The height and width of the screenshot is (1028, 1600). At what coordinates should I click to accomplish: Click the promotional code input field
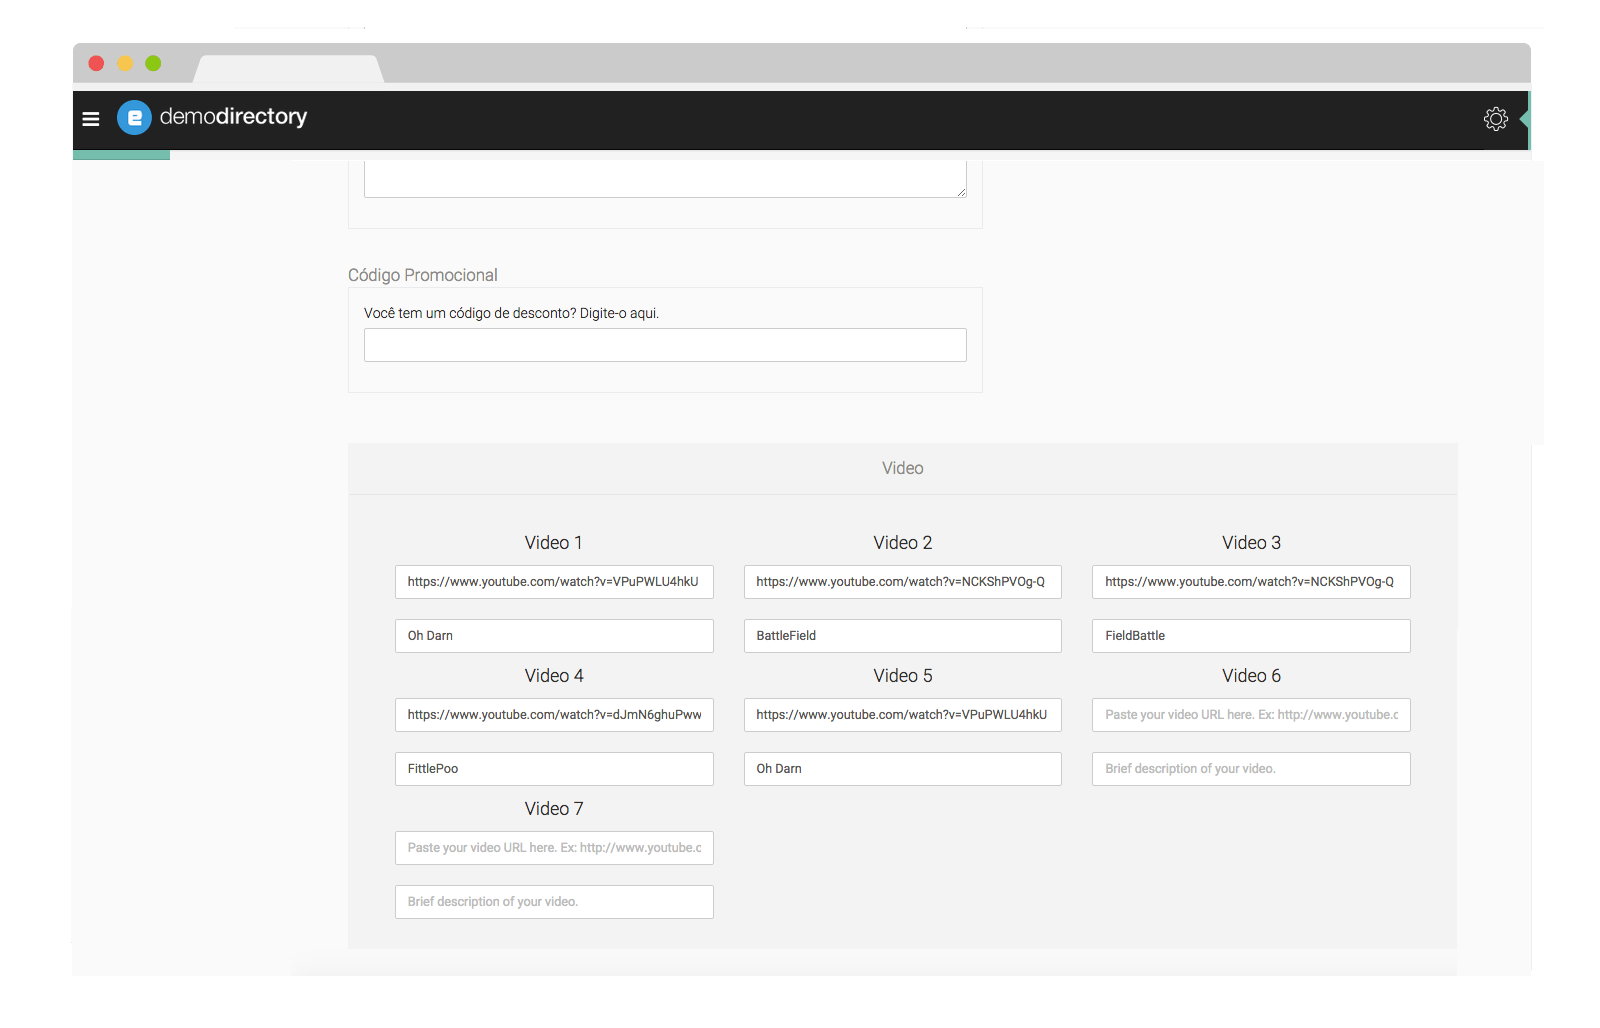pos(665,345)
